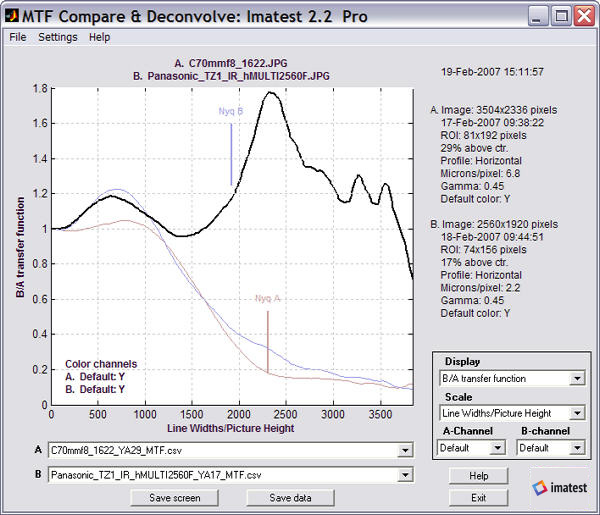Click the text 29% above ctr.
Viewport: 600px width, 515px height.
pyautogui.click(x=474, y=148)
